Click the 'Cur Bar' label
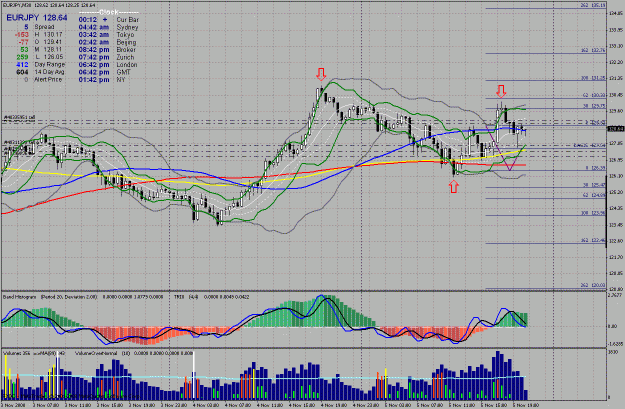This screenshot has height=409, width=625. click(128, 20)
